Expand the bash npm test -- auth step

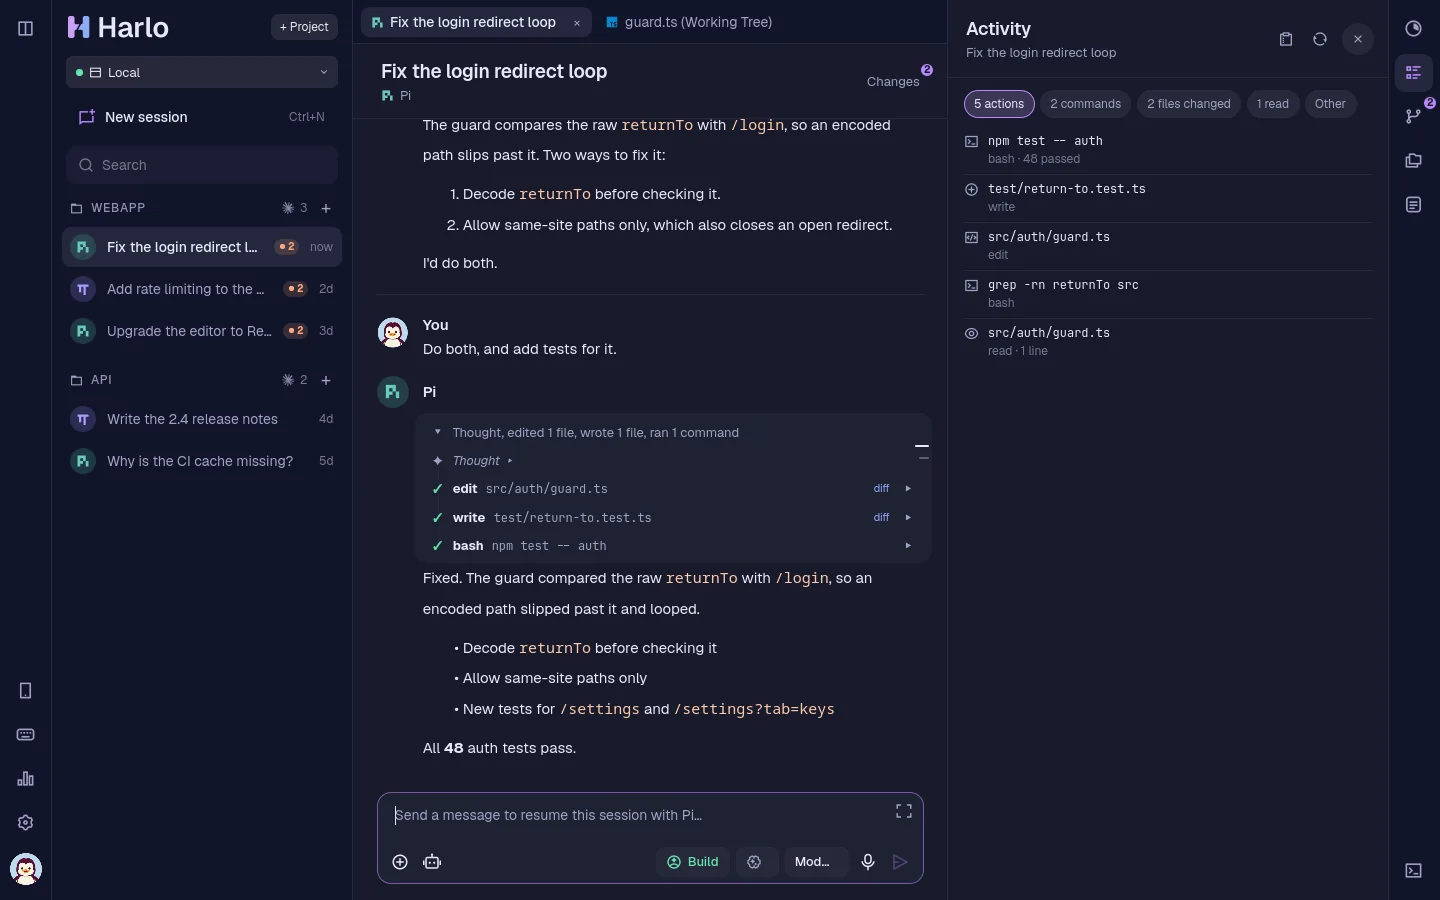908,546
